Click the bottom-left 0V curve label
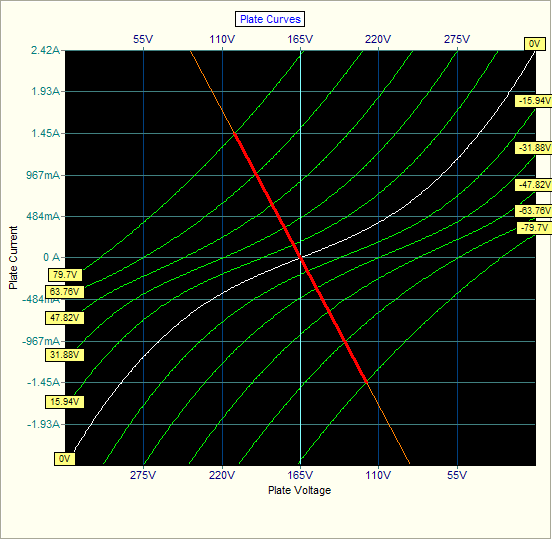Screen dimensions: 552x540 pos(65,459)
